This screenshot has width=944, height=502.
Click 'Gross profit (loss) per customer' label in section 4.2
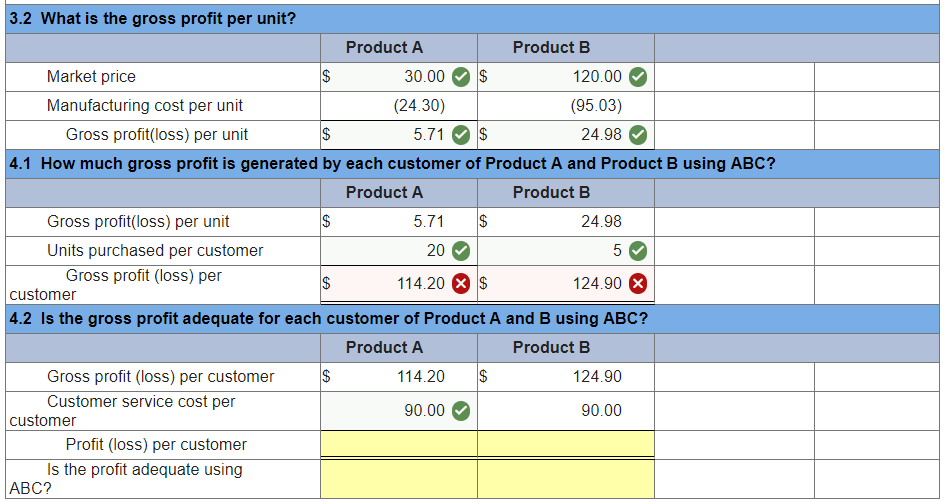[161, 377]
